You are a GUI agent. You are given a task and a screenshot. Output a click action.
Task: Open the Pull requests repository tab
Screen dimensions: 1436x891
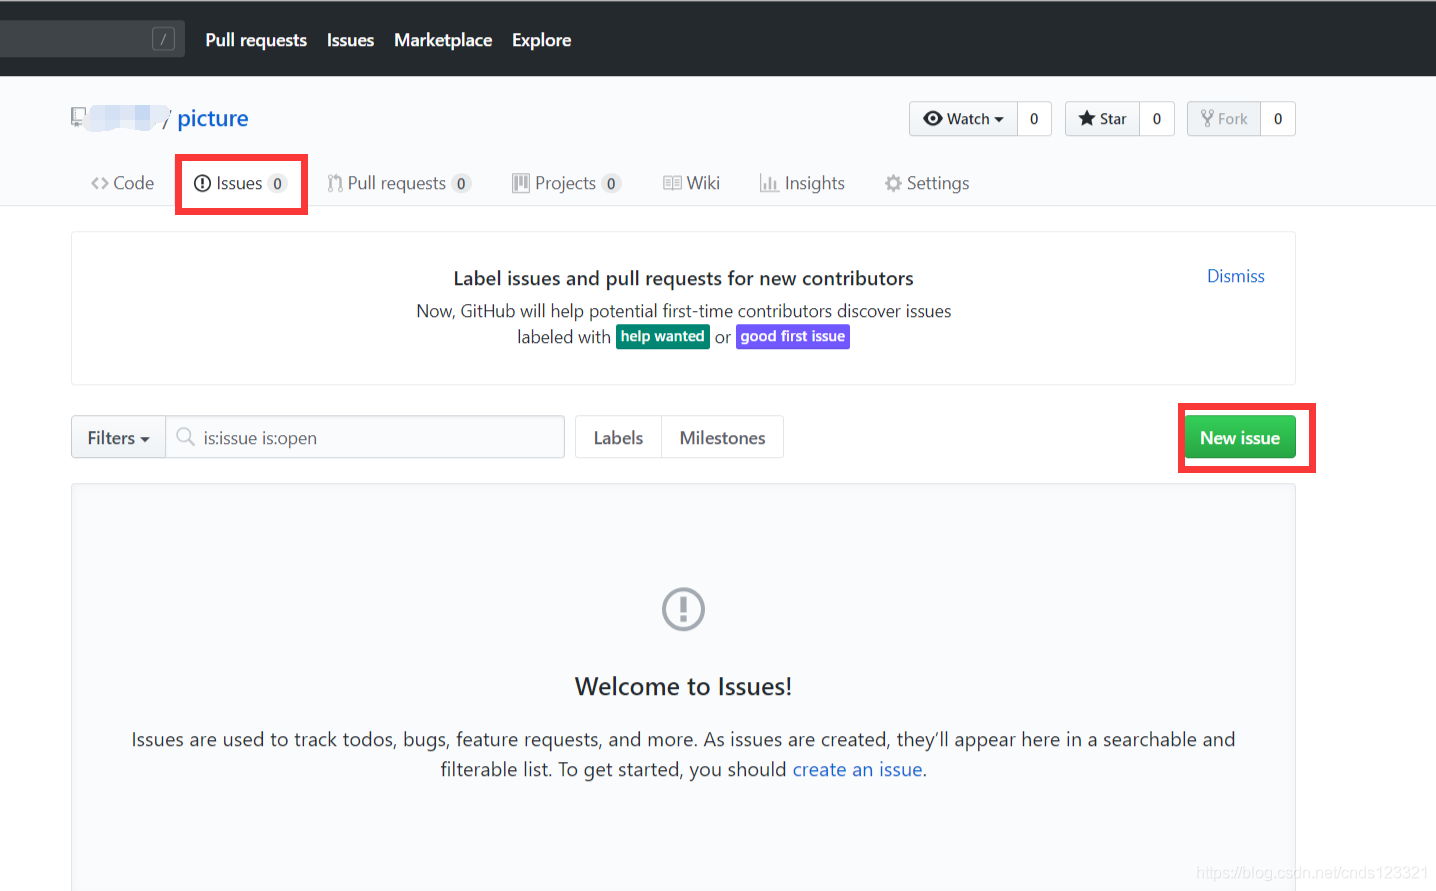[399, 183]
